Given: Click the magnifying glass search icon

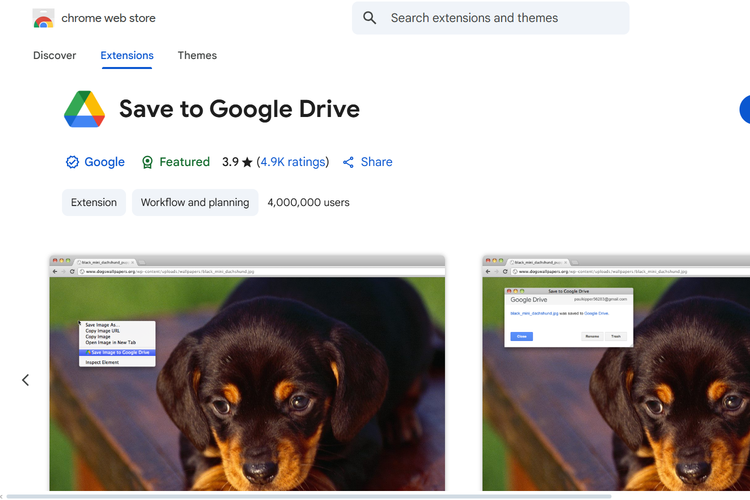Looking at the screenshot, I should 369,18.
